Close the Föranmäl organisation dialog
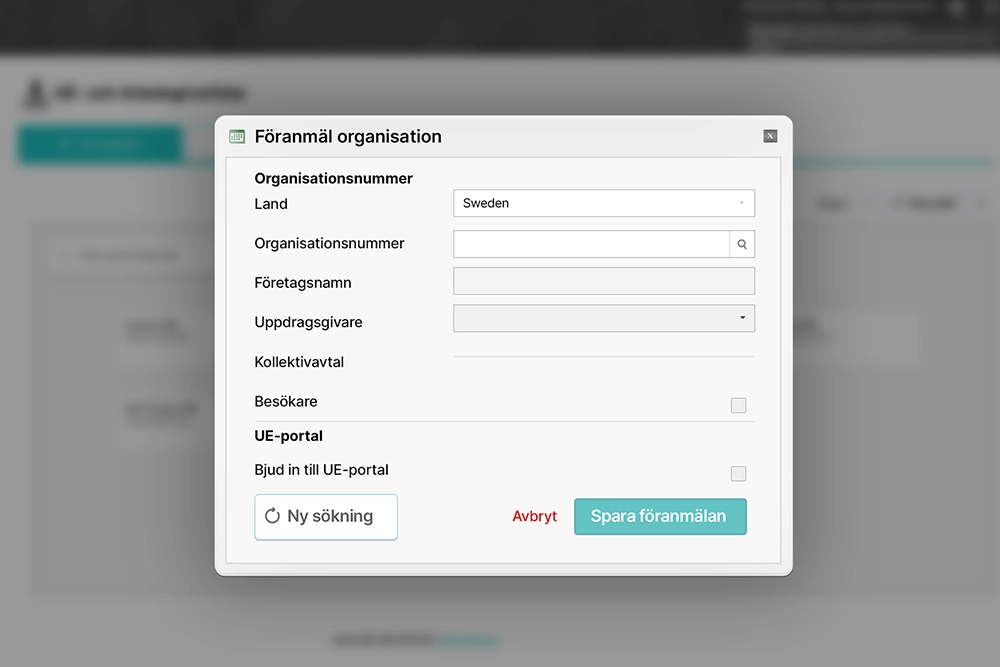Image resolution: width=1000 pixels, height=667 pixels. [770, 136]
